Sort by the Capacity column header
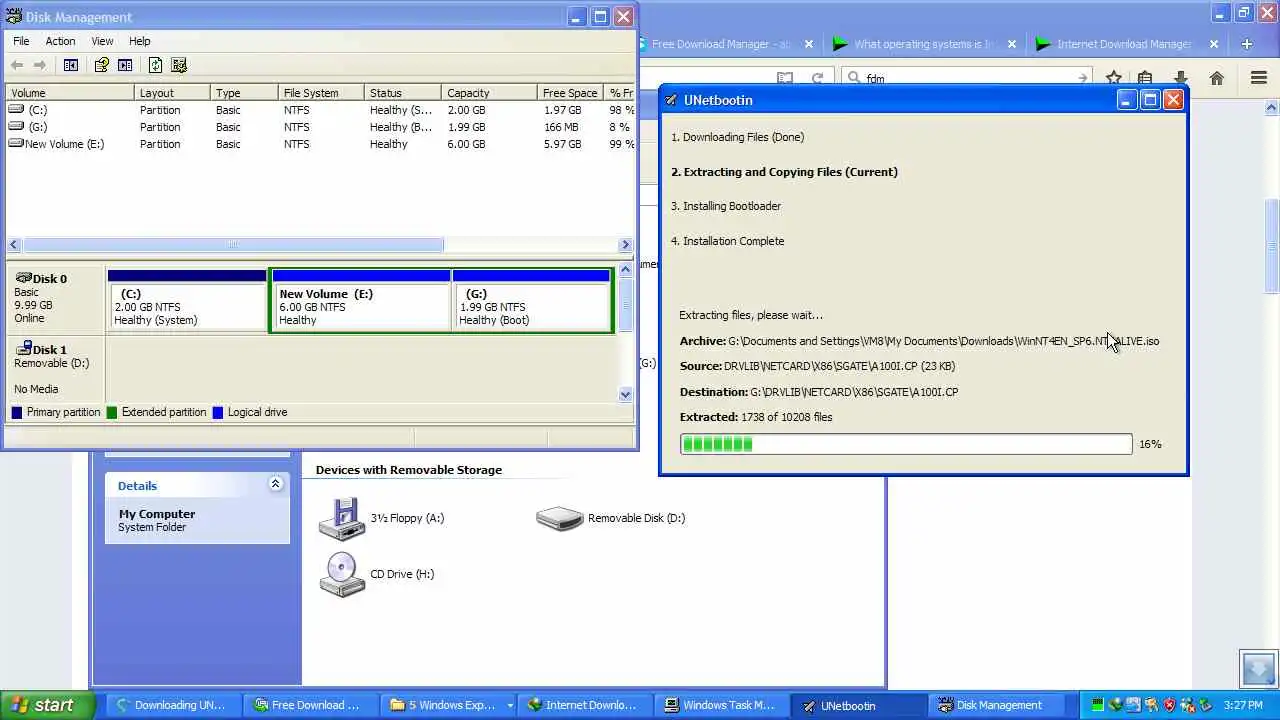The image size is (1280, 720). coord(489,93)
